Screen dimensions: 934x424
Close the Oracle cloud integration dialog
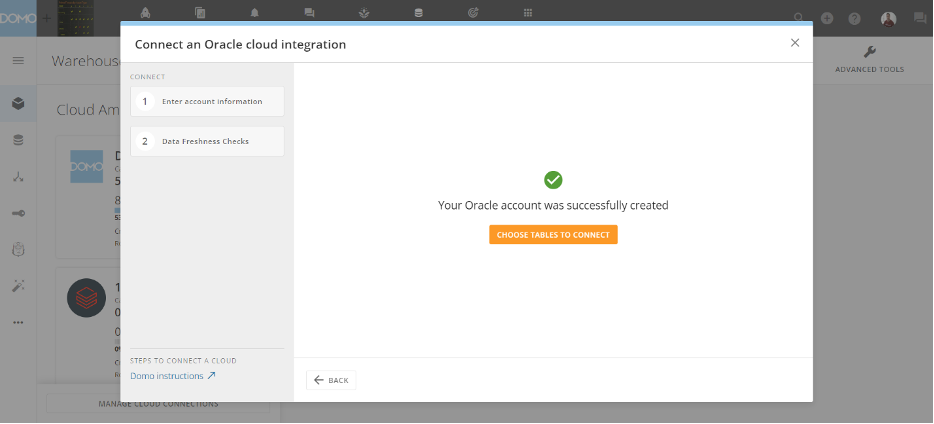[x=795, y=43]
